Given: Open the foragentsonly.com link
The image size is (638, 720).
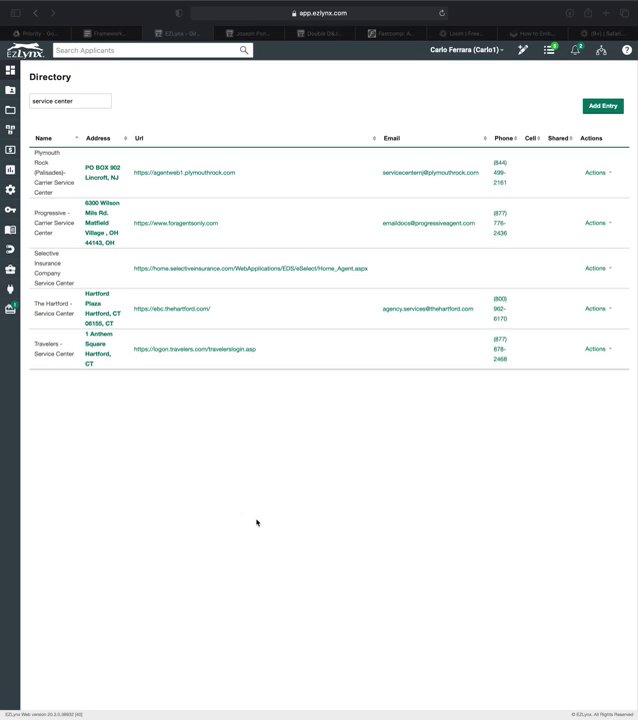Looking at the screenshot, I should point(176,223).
